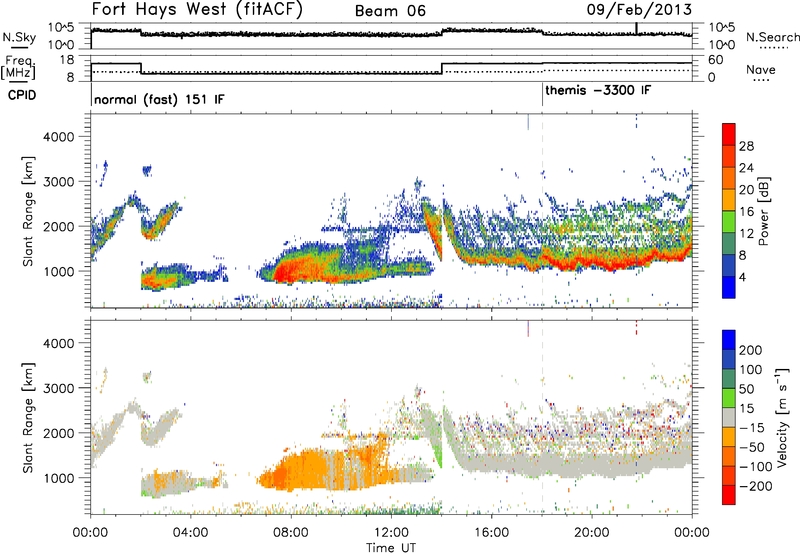Click the date '09/Feb/2013'
The height and width of the screenshot is (554, 800).
pyautogui.click(x=639, y=10)
